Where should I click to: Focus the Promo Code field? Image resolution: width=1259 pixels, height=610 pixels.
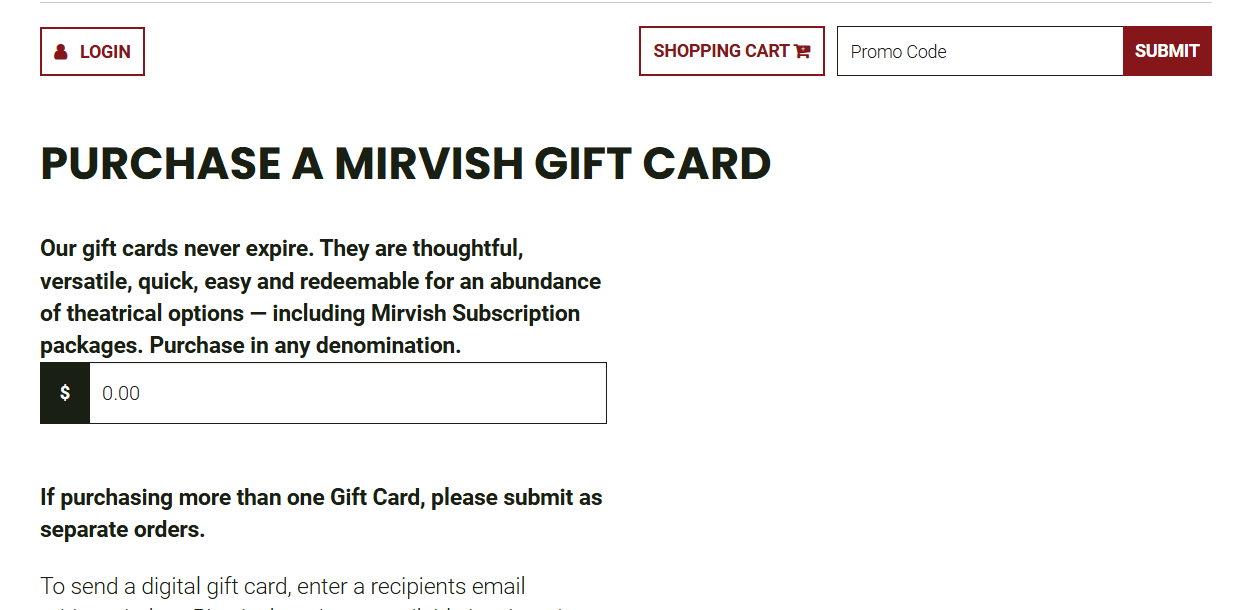point(980,51)
